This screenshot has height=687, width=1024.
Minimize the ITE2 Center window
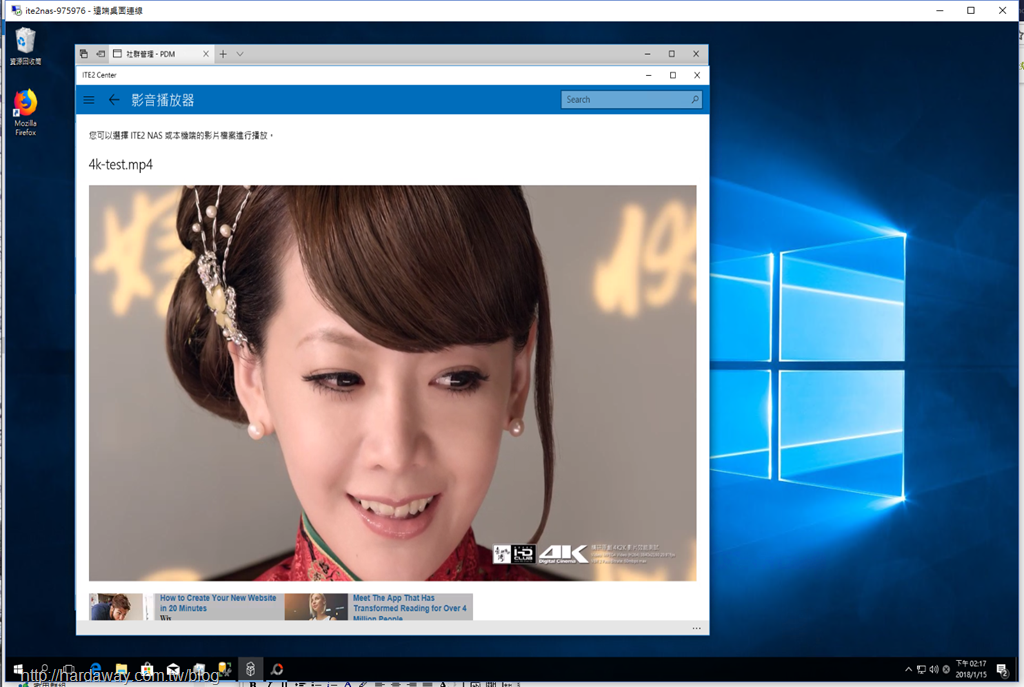click(648, 75)
